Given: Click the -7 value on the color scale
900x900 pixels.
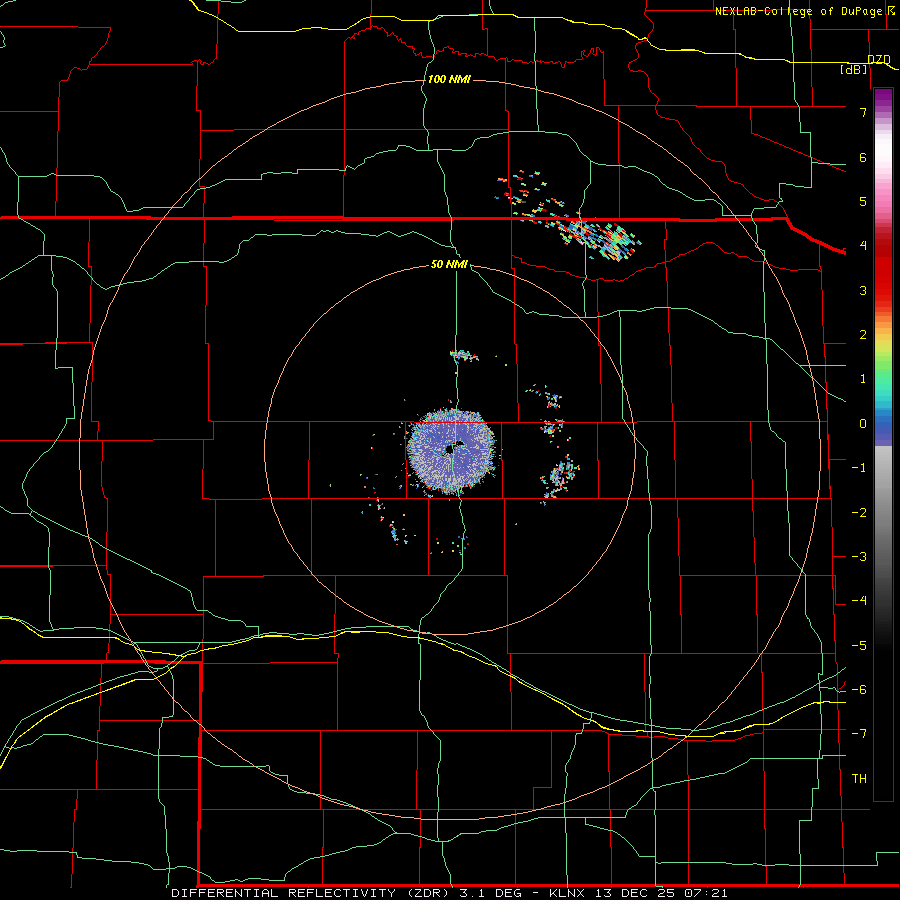Looking at the screenshot, I should pyautogui.click(x=859, y=734).
